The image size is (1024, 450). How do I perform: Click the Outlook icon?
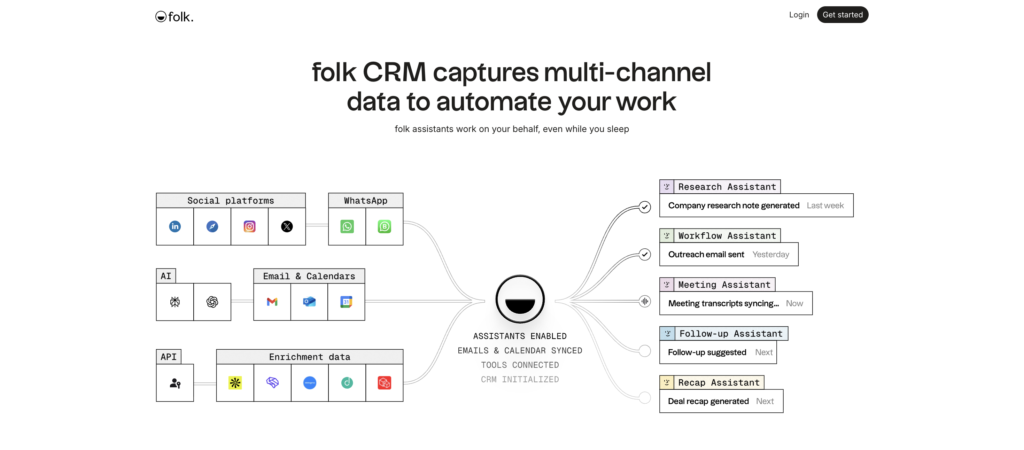point(309,302)
